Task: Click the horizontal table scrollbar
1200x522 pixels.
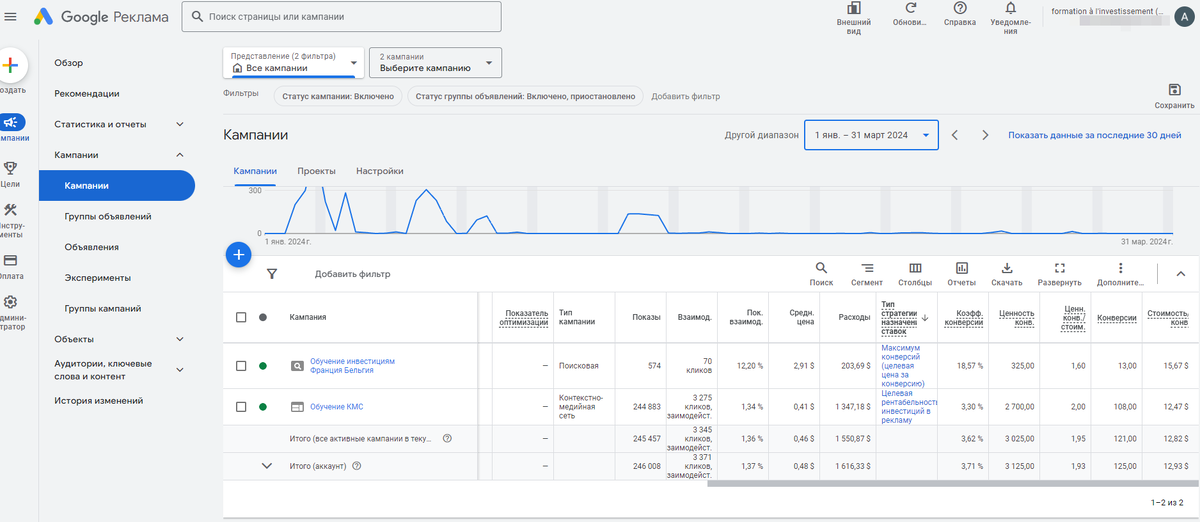Action: coord(954,484)
